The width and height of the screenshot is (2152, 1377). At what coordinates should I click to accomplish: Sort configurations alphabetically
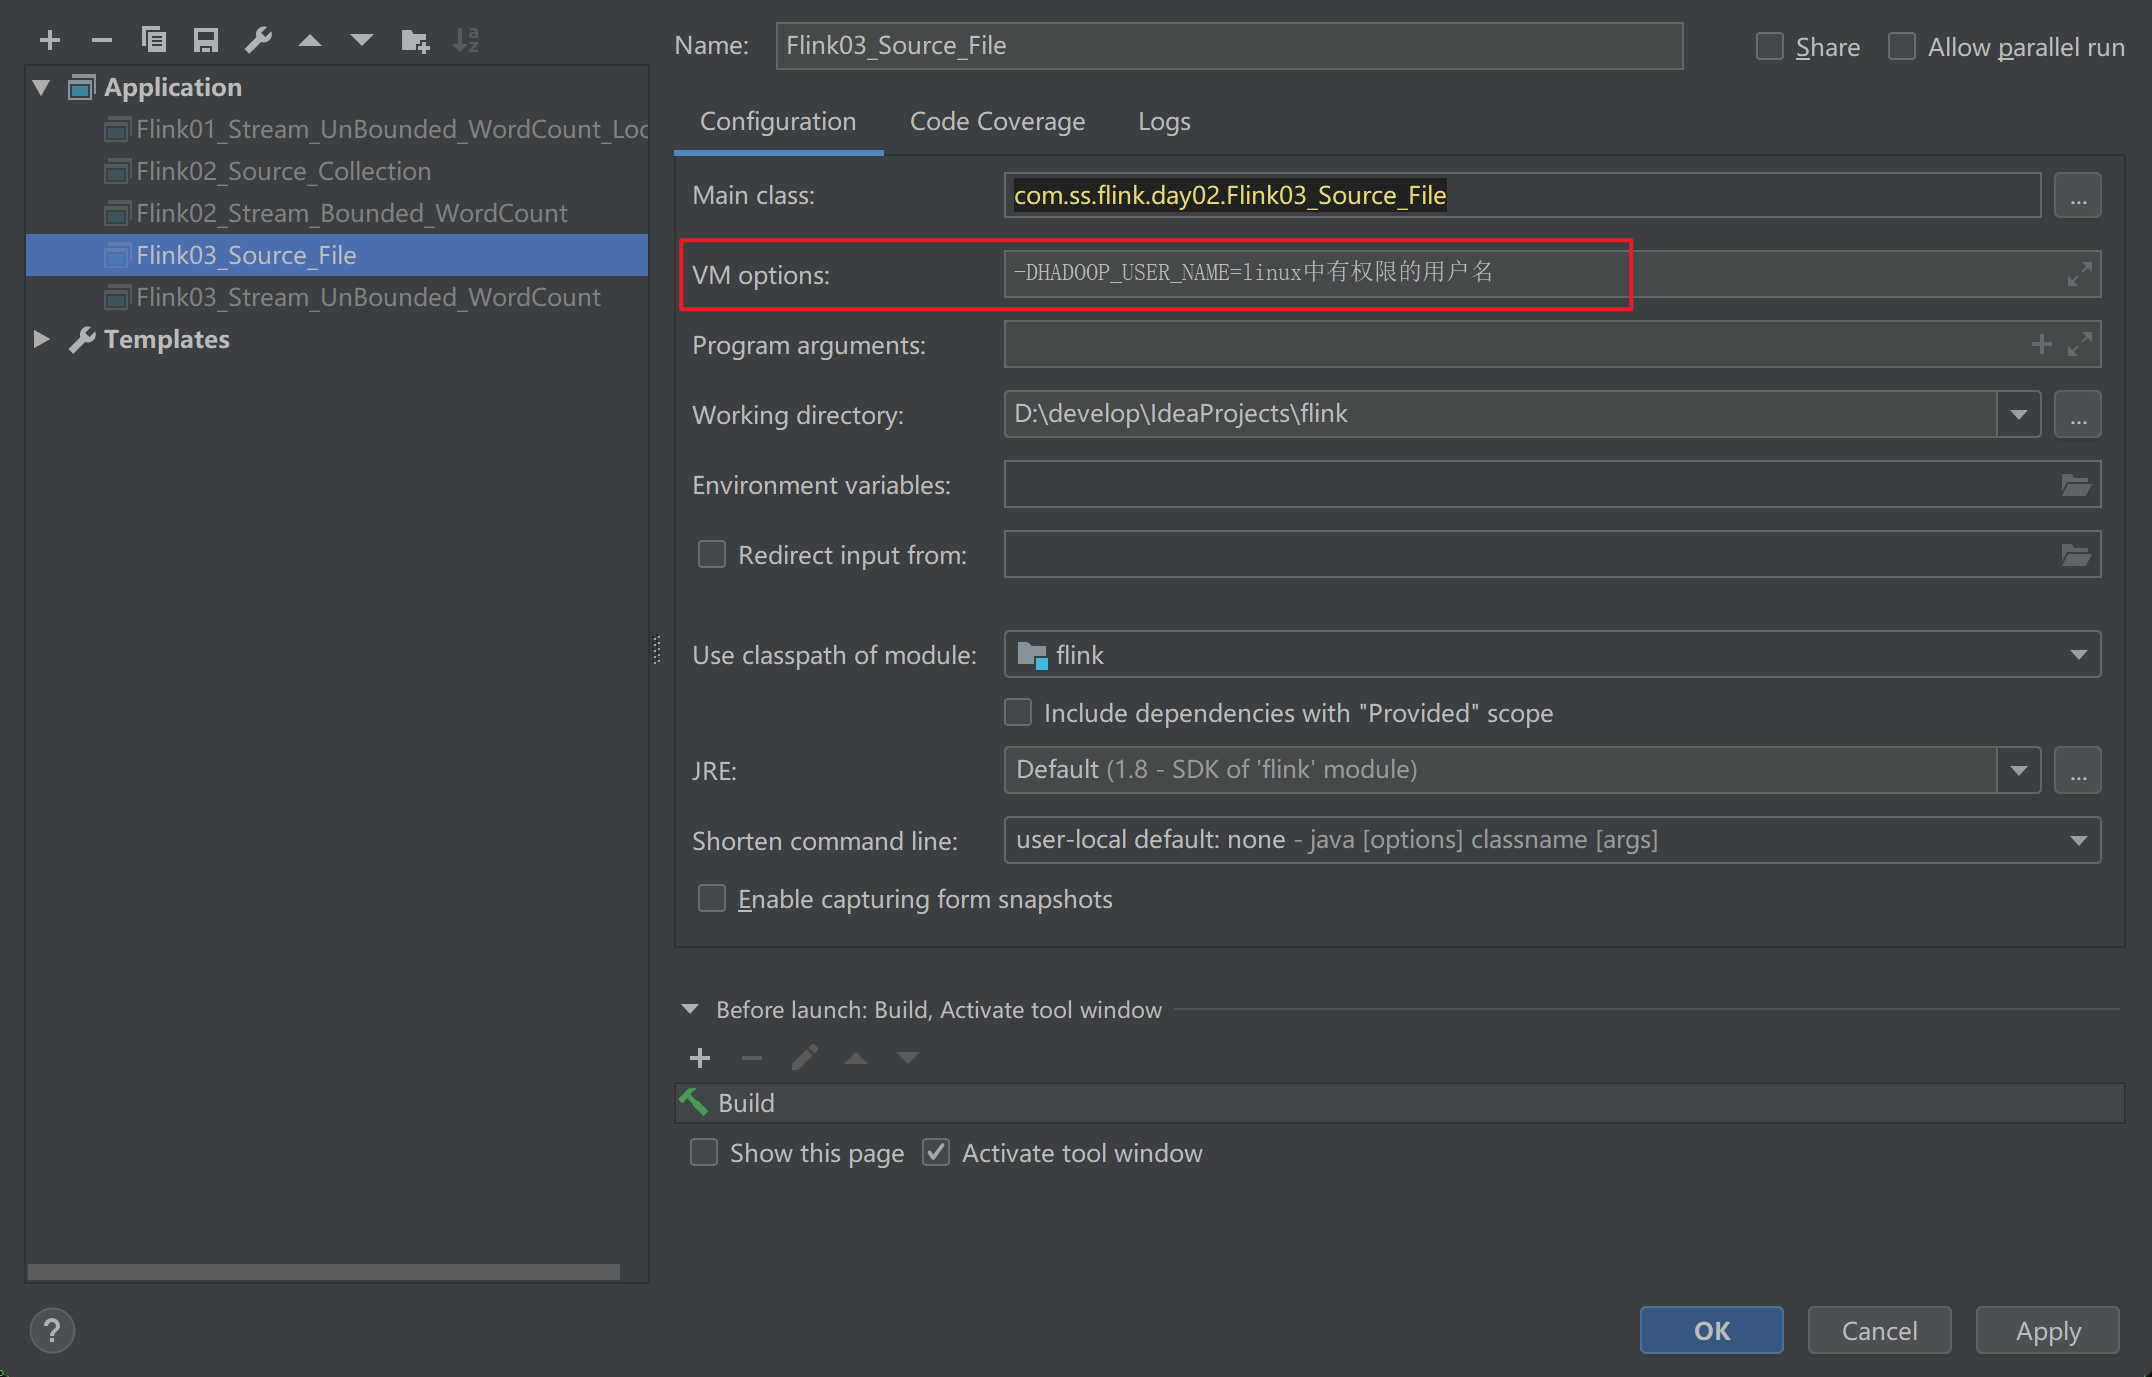[x=466, y=40]
